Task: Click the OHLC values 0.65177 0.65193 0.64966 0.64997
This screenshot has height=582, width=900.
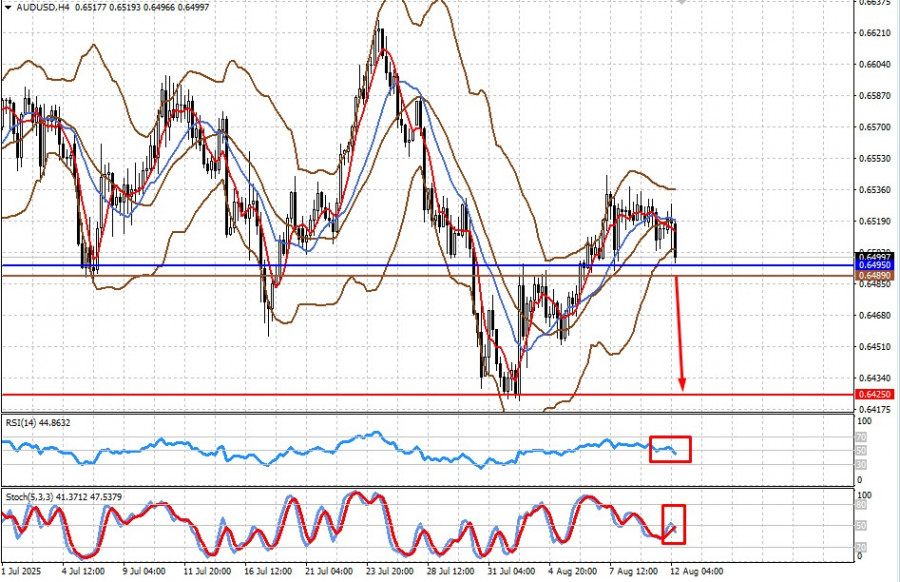Action: coord(143,7)
